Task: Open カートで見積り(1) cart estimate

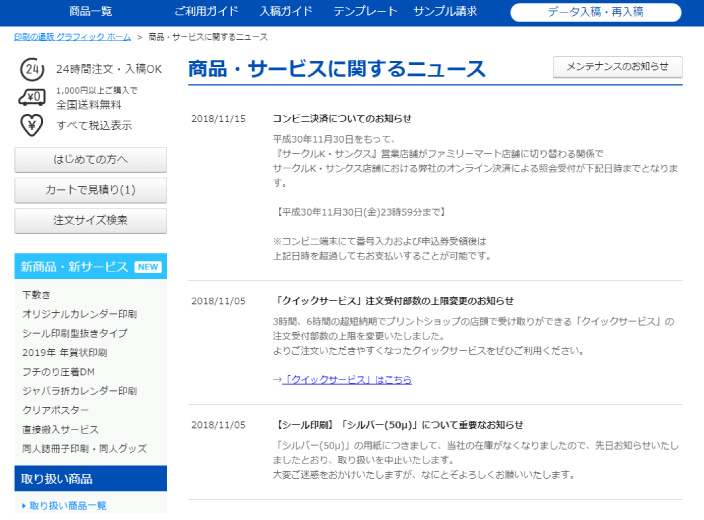Action: pyautogui.click(x=90, y=190)
